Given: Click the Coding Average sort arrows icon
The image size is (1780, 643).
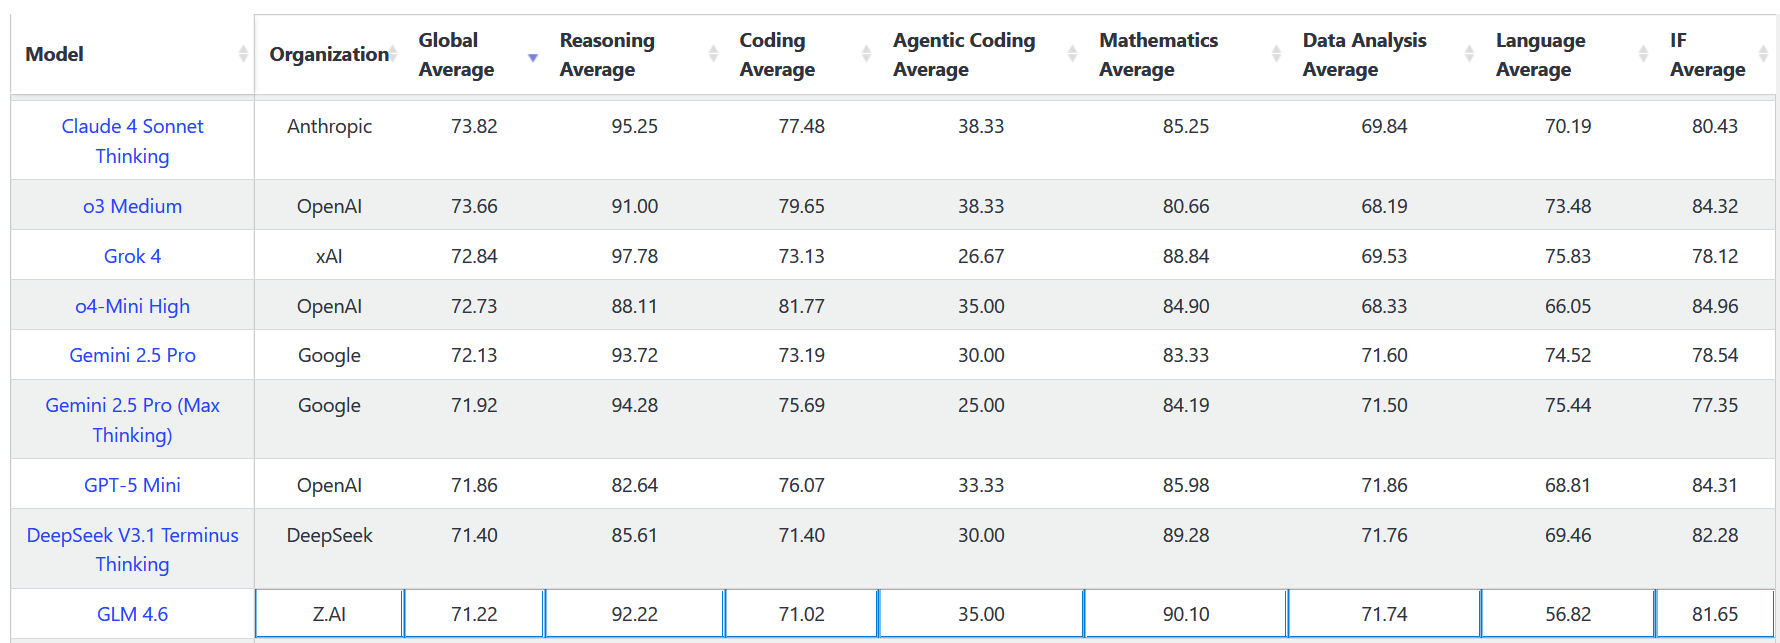Looking at the screenshot, I should click(x=866, y=54).
